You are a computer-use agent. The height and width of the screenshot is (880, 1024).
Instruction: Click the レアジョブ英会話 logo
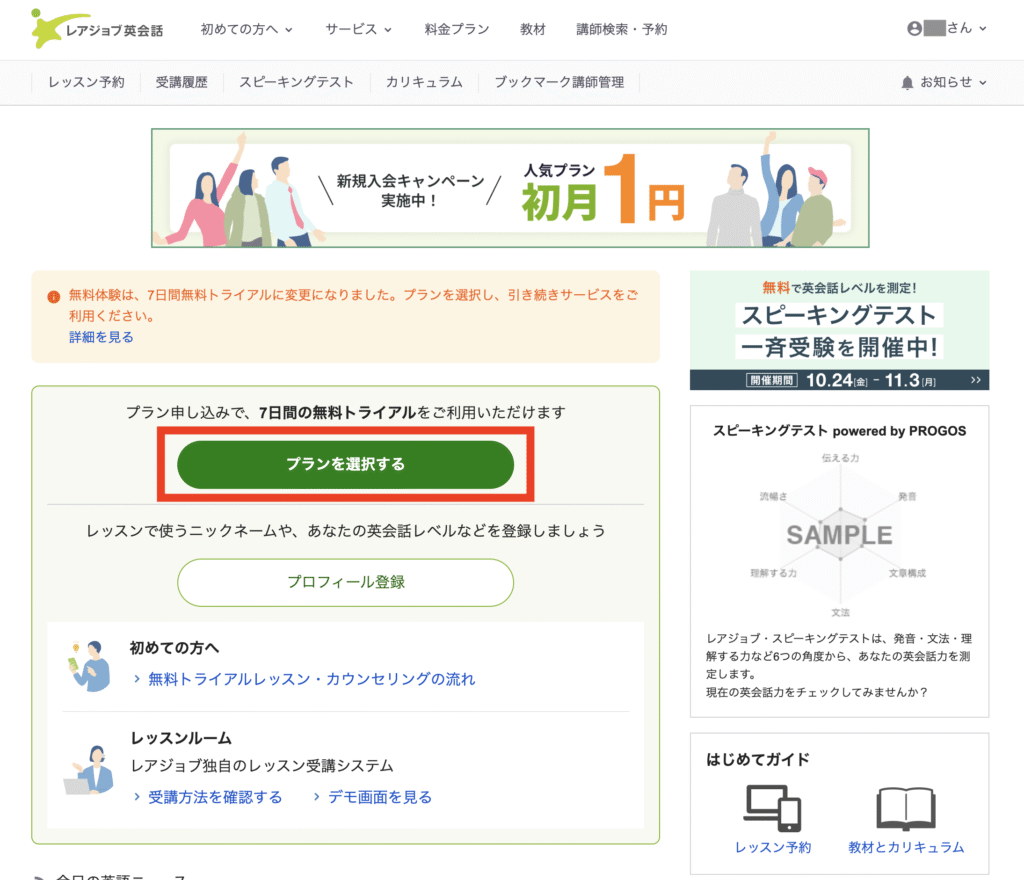pyautogui.click(x=96, y=29)
